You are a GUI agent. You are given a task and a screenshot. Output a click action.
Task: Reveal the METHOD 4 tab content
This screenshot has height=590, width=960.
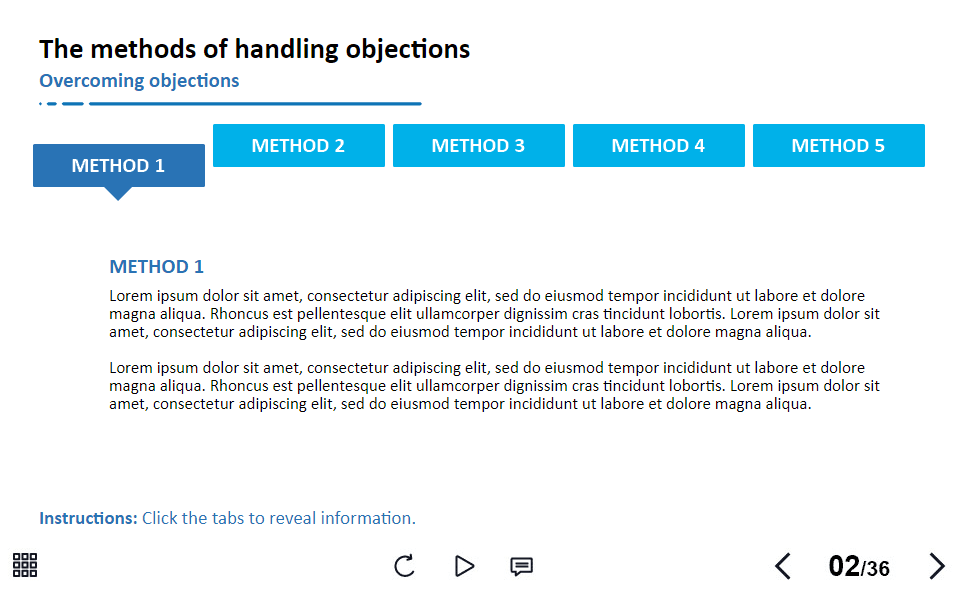[x=659, y=146]
